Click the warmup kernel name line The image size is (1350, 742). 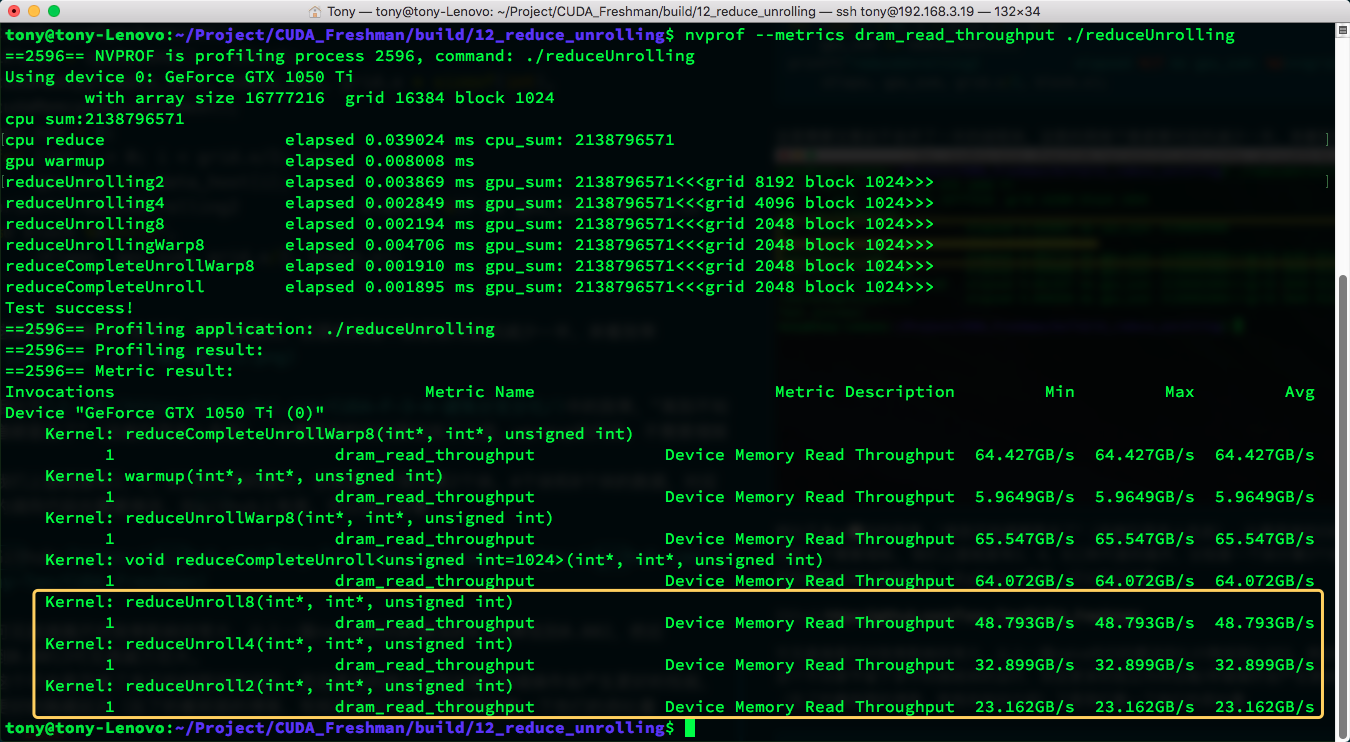[243, 476]
